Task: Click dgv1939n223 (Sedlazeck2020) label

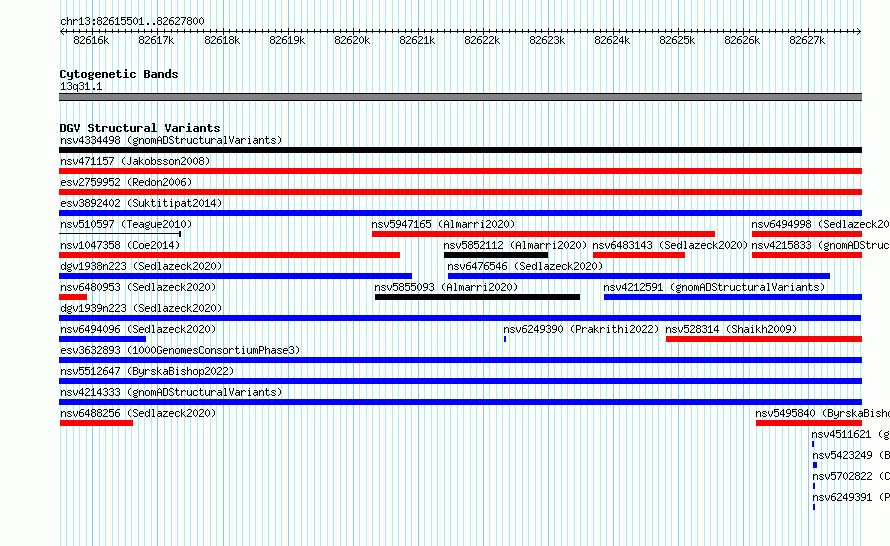Action: point(141,308)
